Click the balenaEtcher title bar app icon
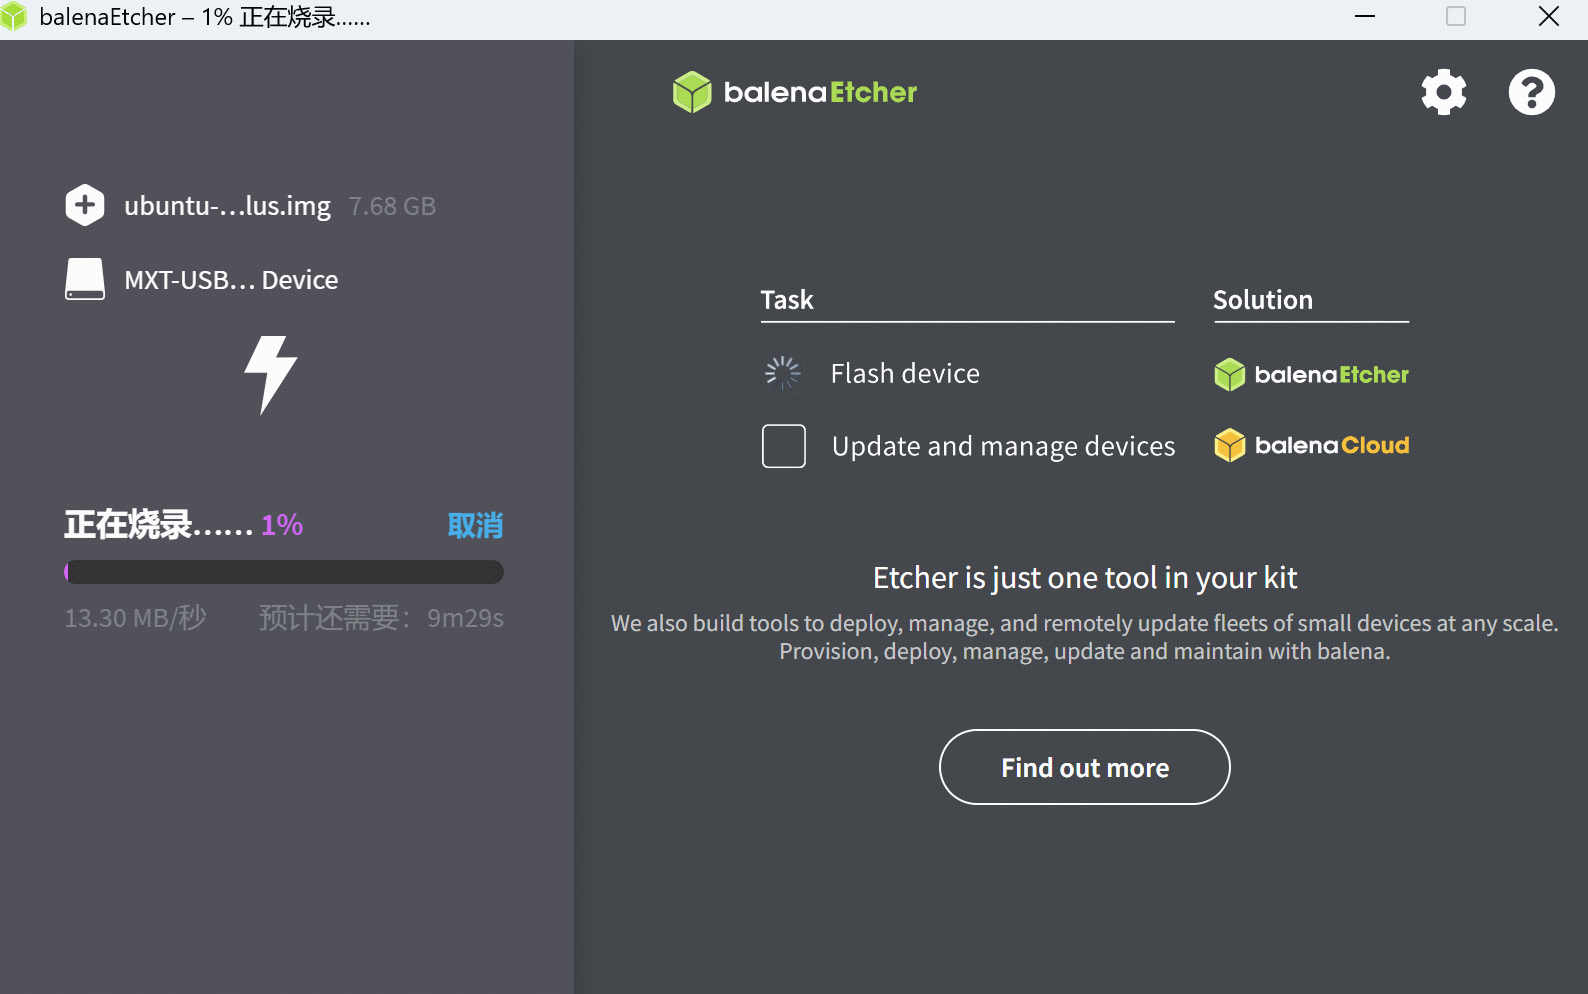Image resolution: width=1588 pixels, height=994 pixels. [14, 17]
